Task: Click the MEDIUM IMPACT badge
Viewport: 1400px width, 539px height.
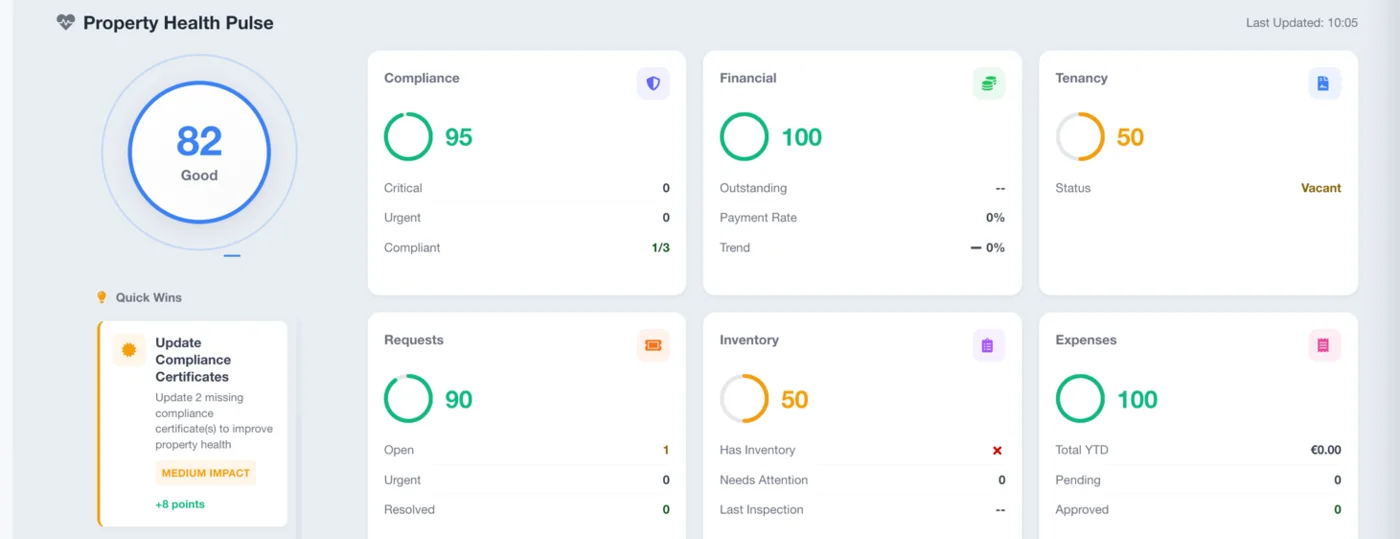Action: tap(206, 473)
